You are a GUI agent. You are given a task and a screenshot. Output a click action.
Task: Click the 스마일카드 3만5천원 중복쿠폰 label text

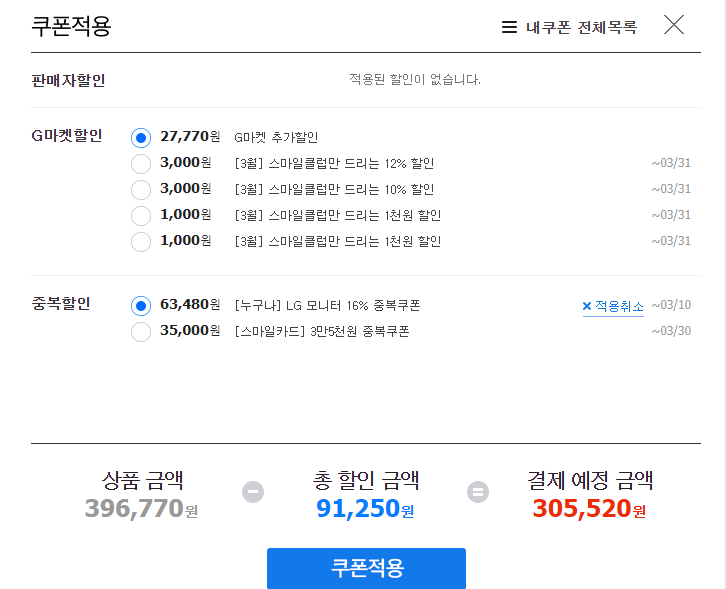[322, 332]
